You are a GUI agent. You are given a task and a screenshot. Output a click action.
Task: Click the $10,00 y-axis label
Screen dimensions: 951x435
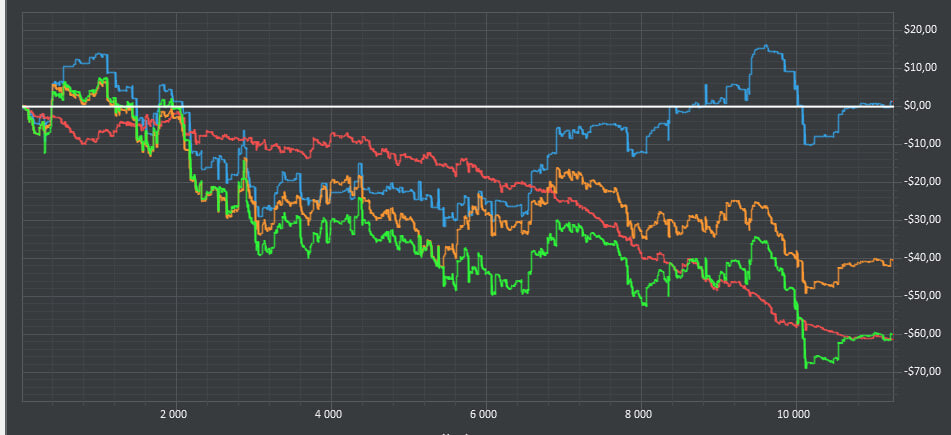(918, 68)
